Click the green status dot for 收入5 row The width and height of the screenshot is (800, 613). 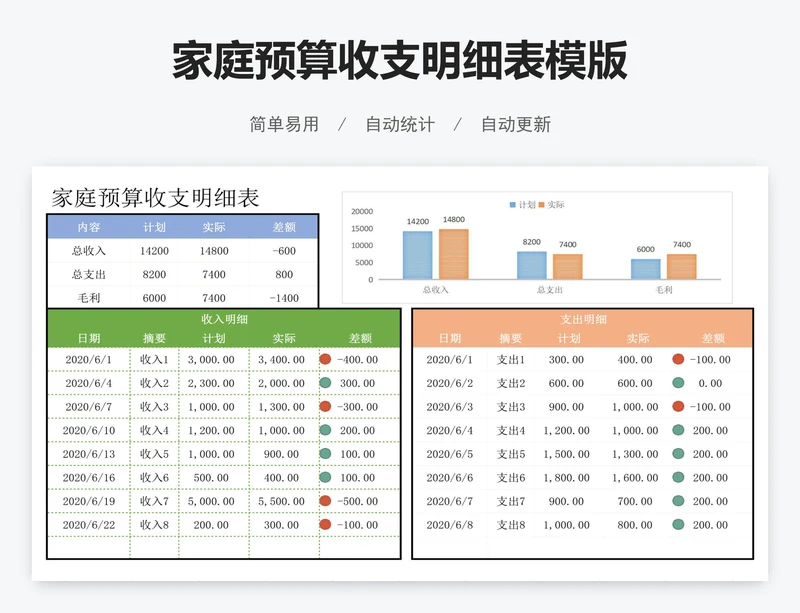coord(325,453)
